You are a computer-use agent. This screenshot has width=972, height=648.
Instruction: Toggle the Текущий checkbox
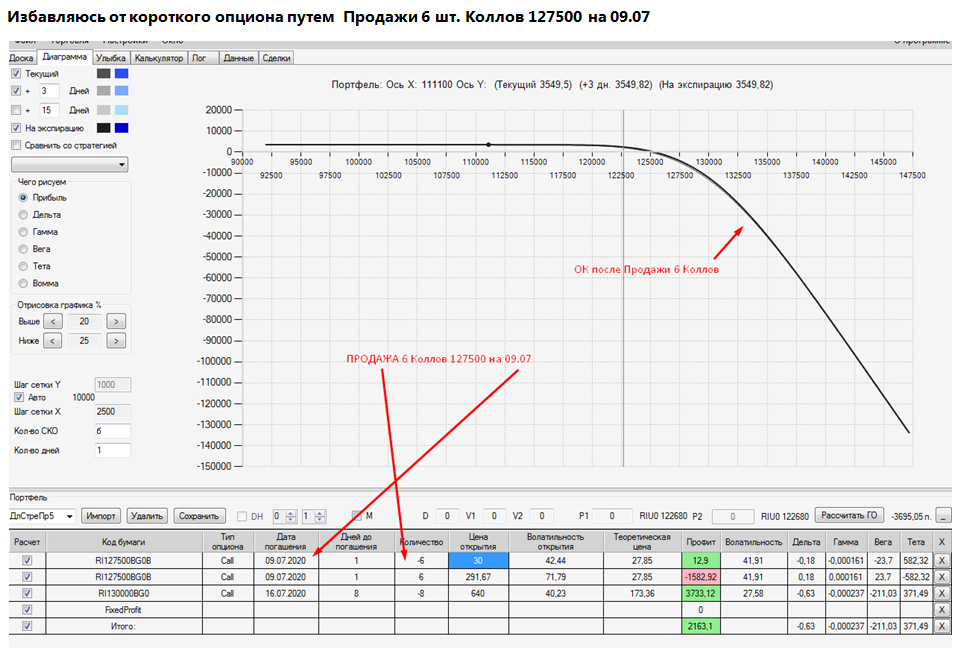tap(16, 73)
